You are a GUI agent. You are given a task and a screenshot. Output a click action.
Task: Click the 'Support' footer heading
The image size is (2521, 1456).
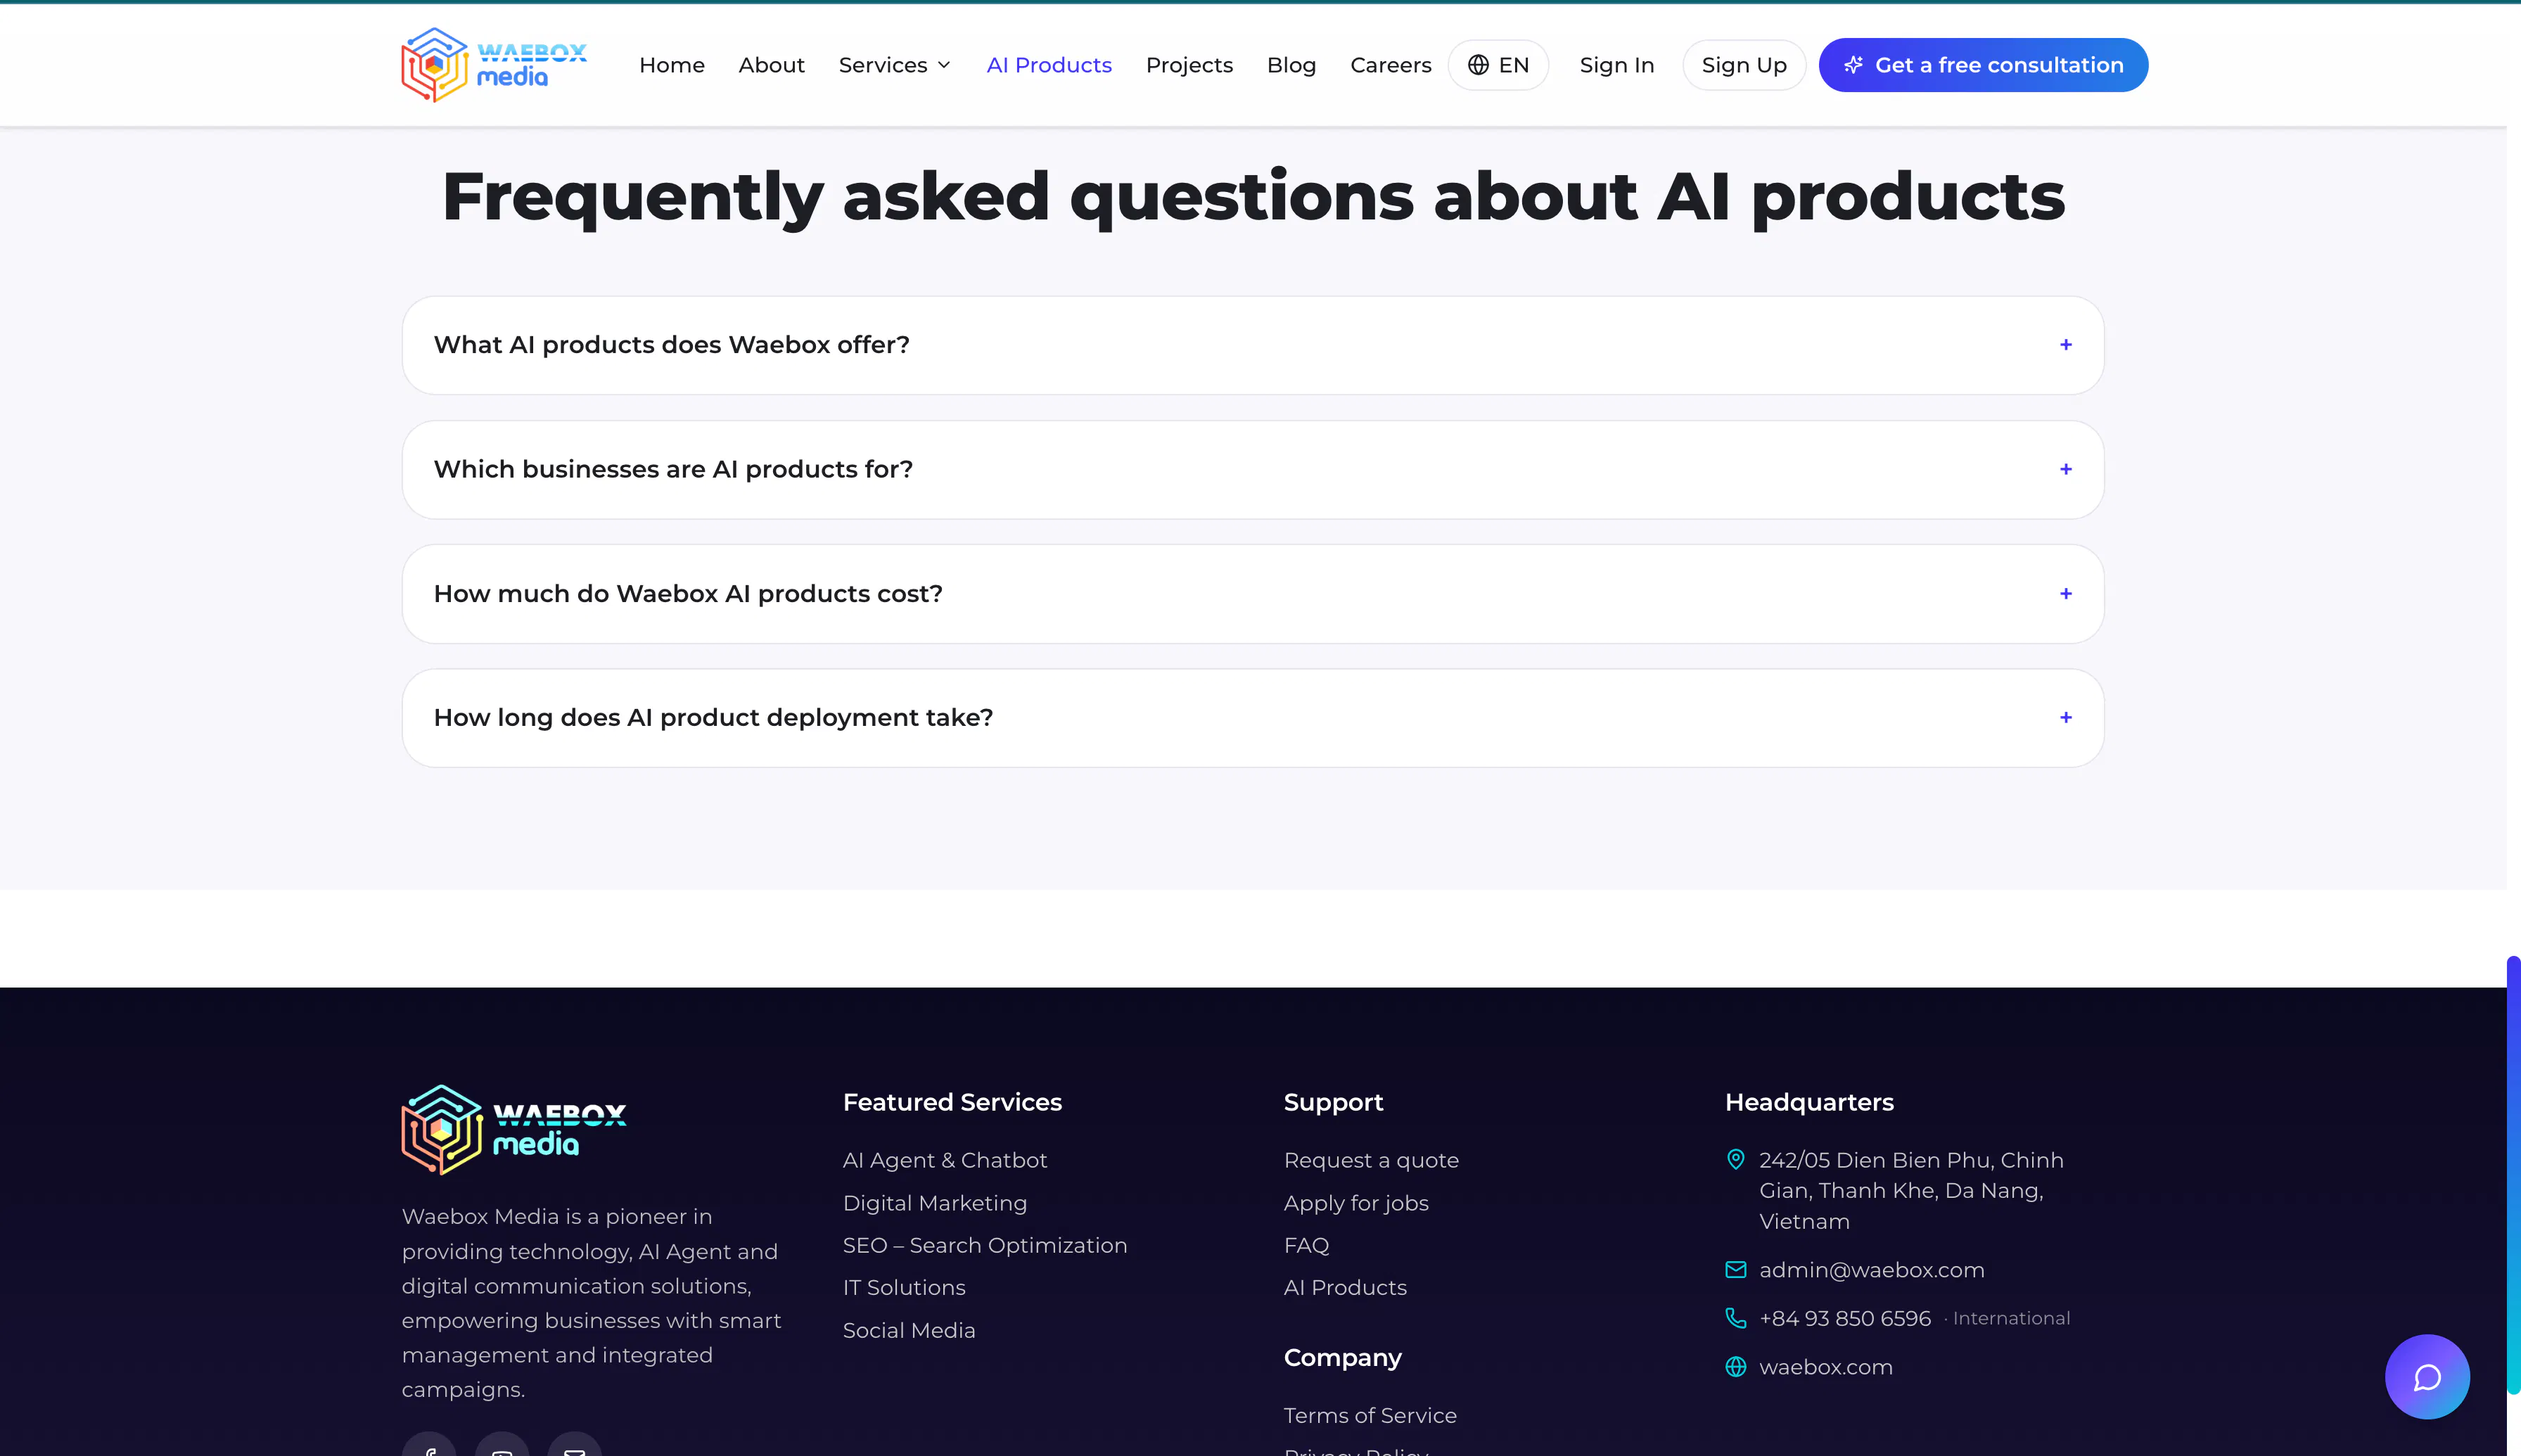coord(1333,1102)
